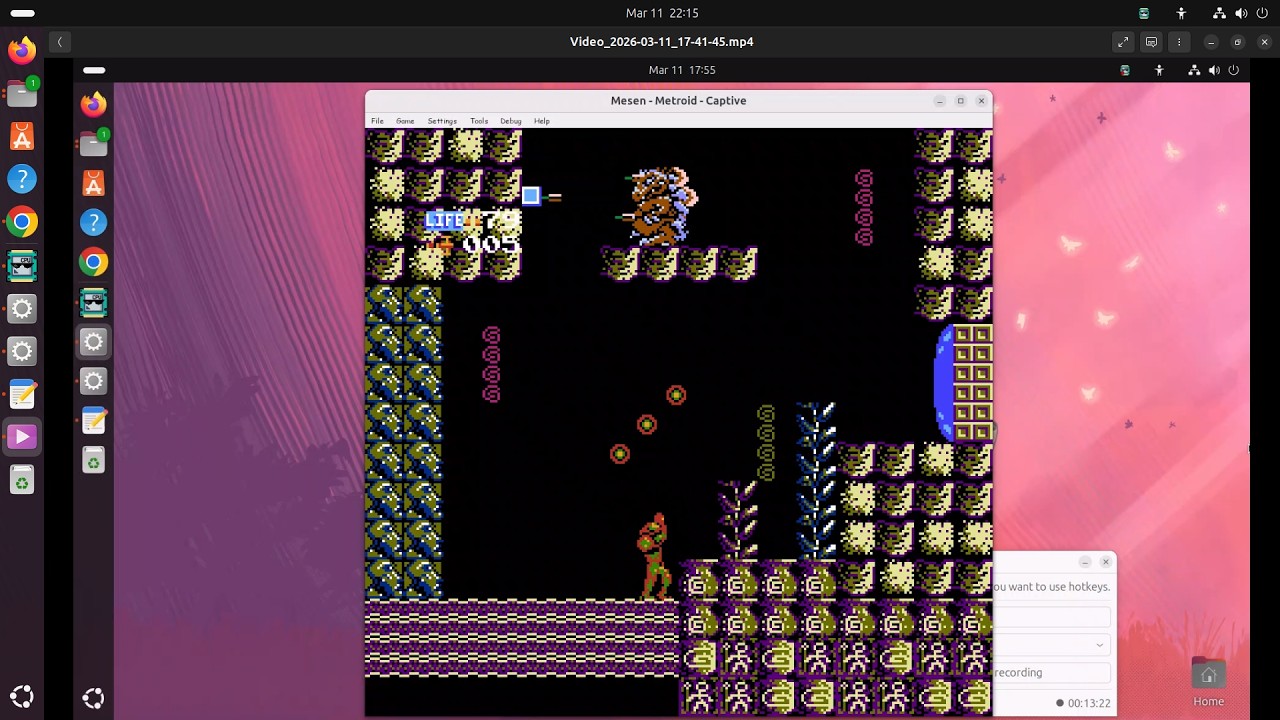Open Mesen's File menu
Viewport: 1280px width, 720px height.
coord(377,121)
